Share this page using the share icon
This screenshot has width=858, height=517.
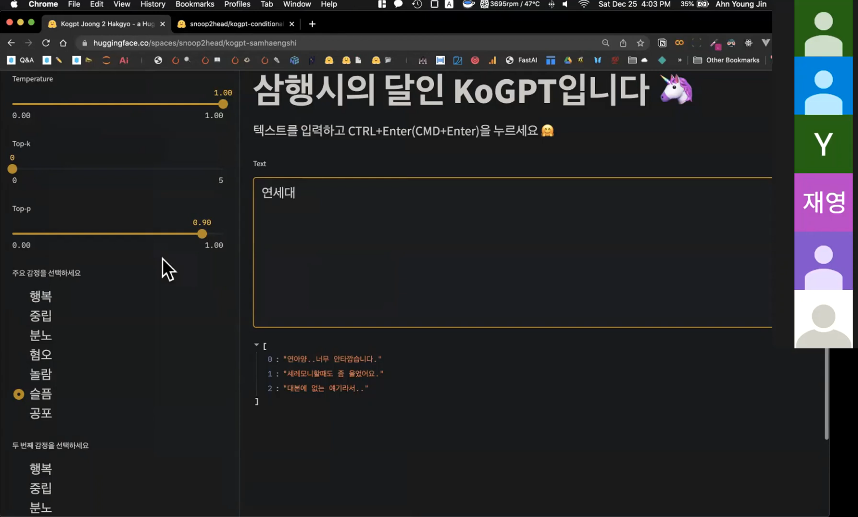623,43
